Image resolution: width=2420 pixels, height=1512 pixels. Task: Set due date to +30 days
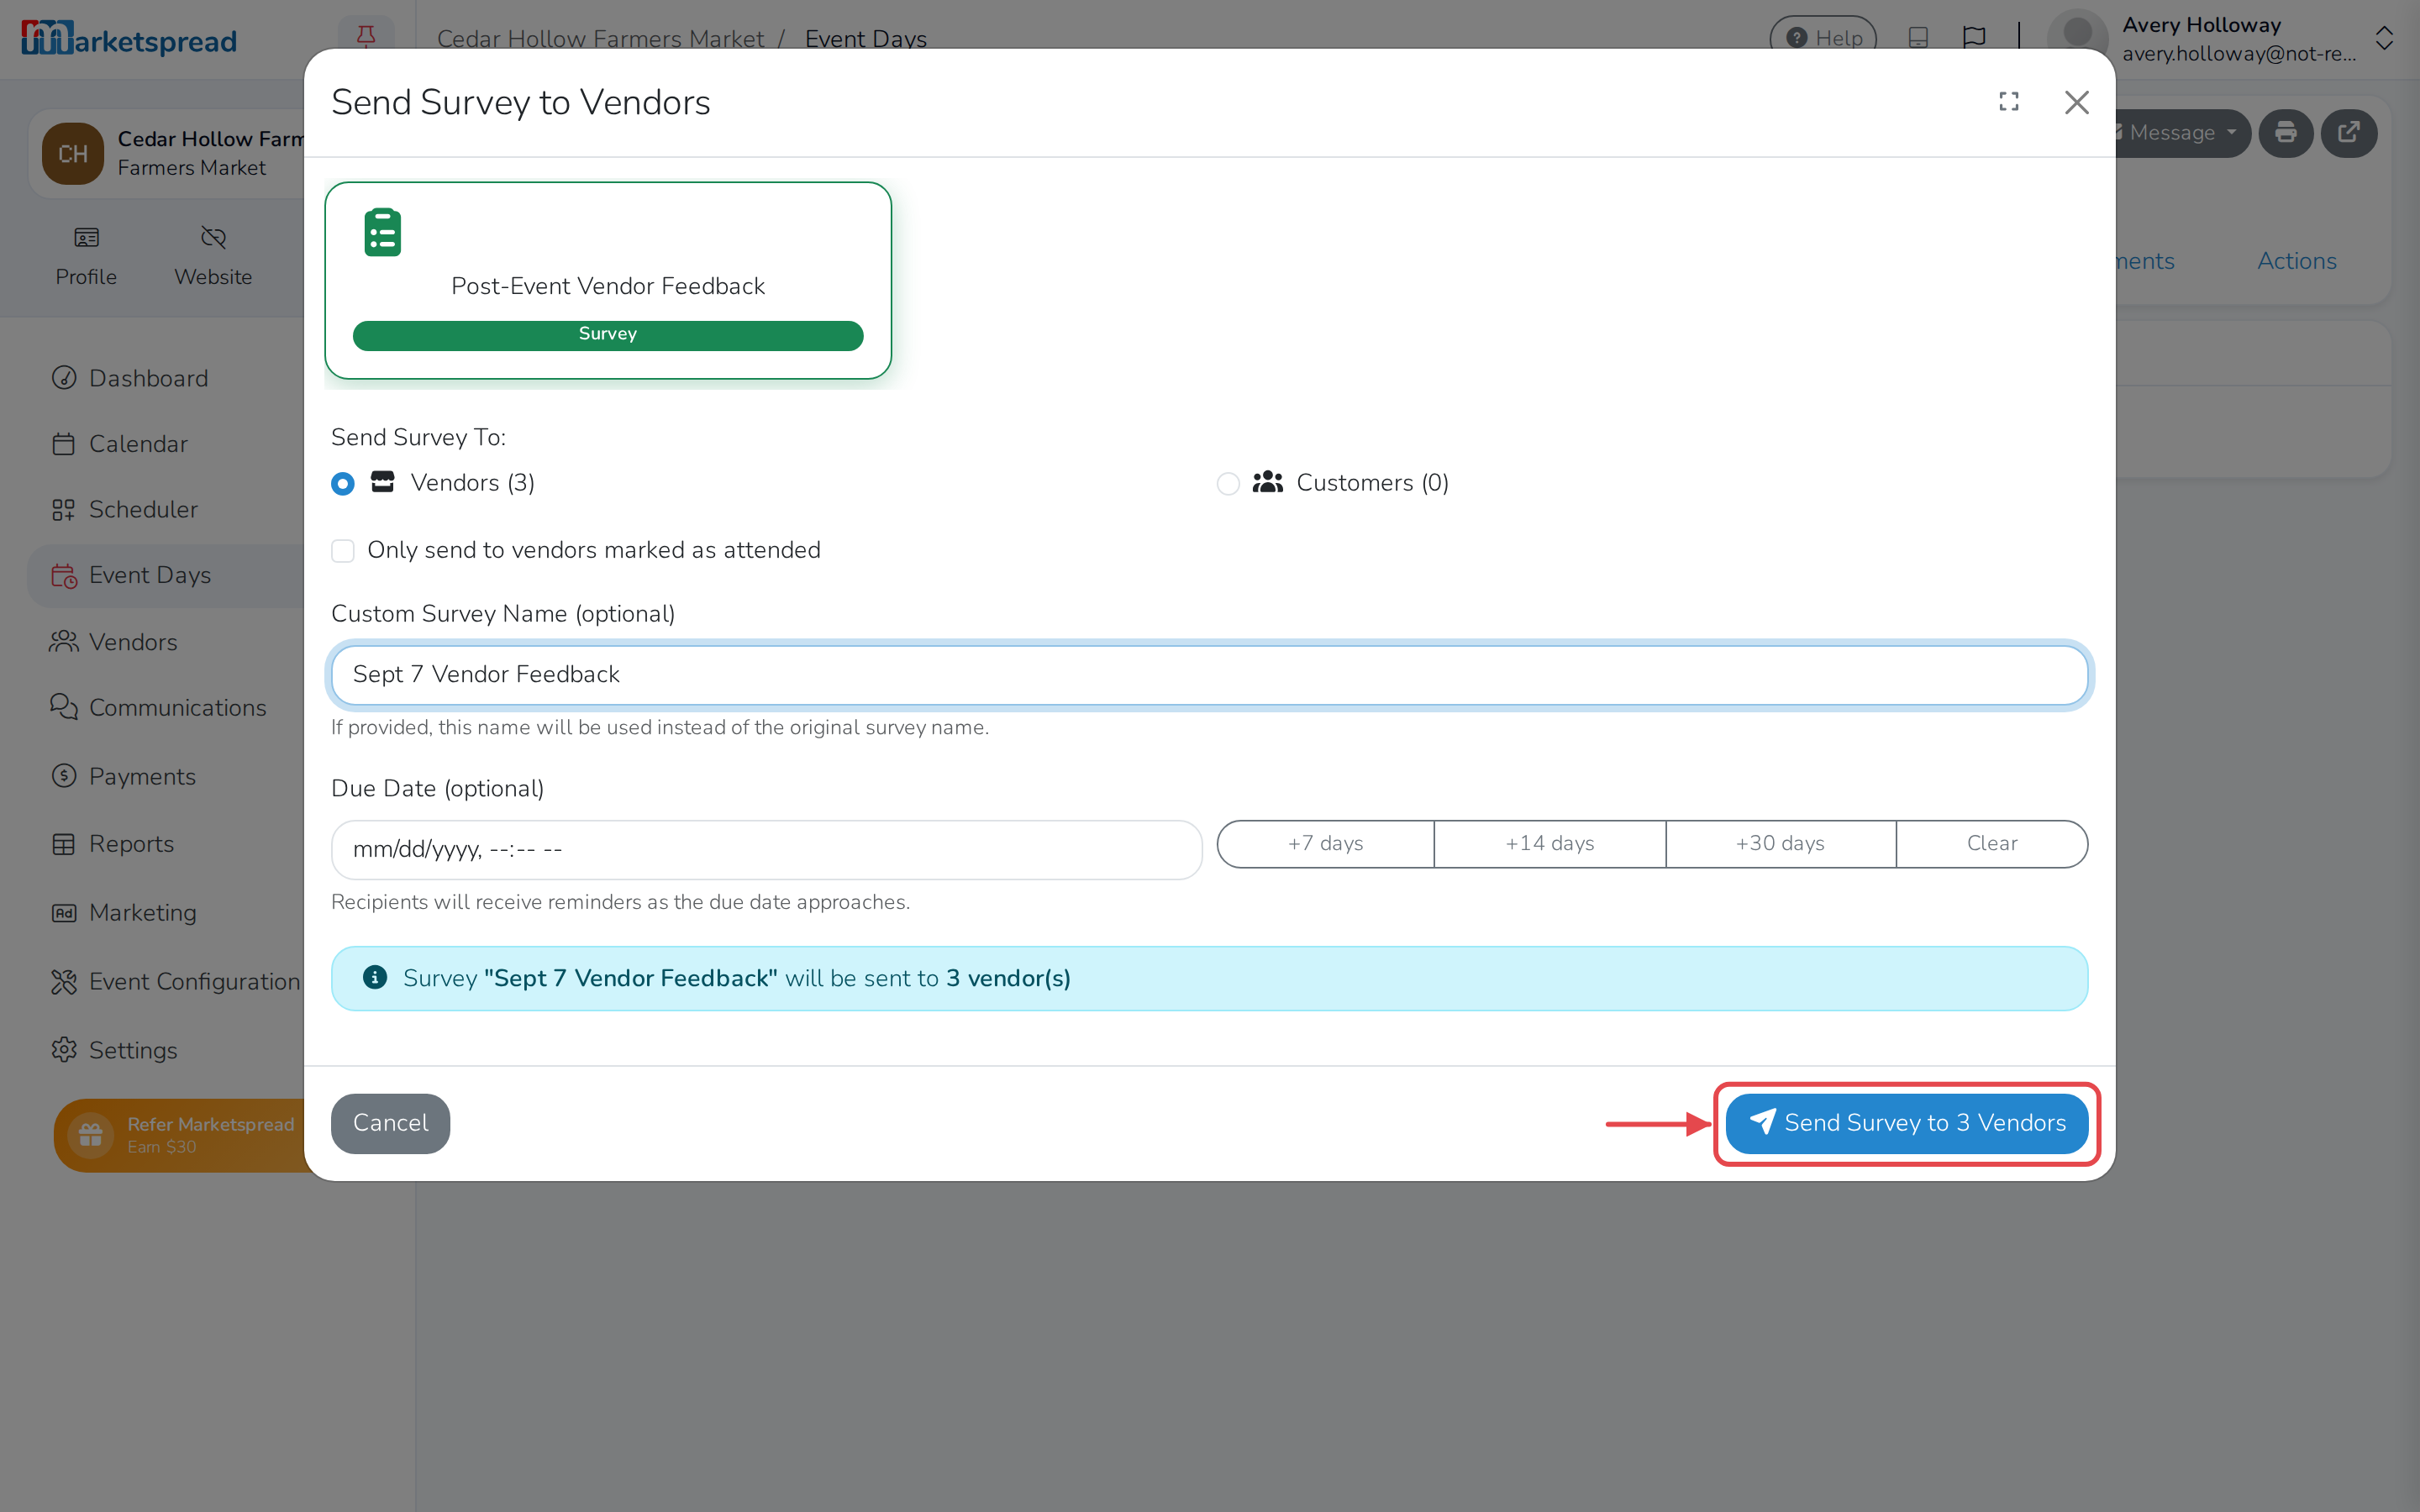pos(1780,844)
